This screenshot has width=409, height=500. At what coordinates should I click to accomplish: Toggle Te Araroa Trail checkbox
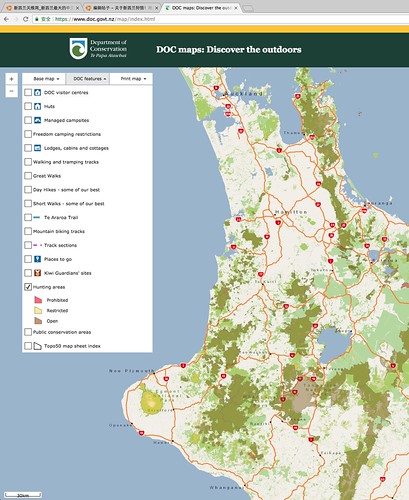point(28,217)
